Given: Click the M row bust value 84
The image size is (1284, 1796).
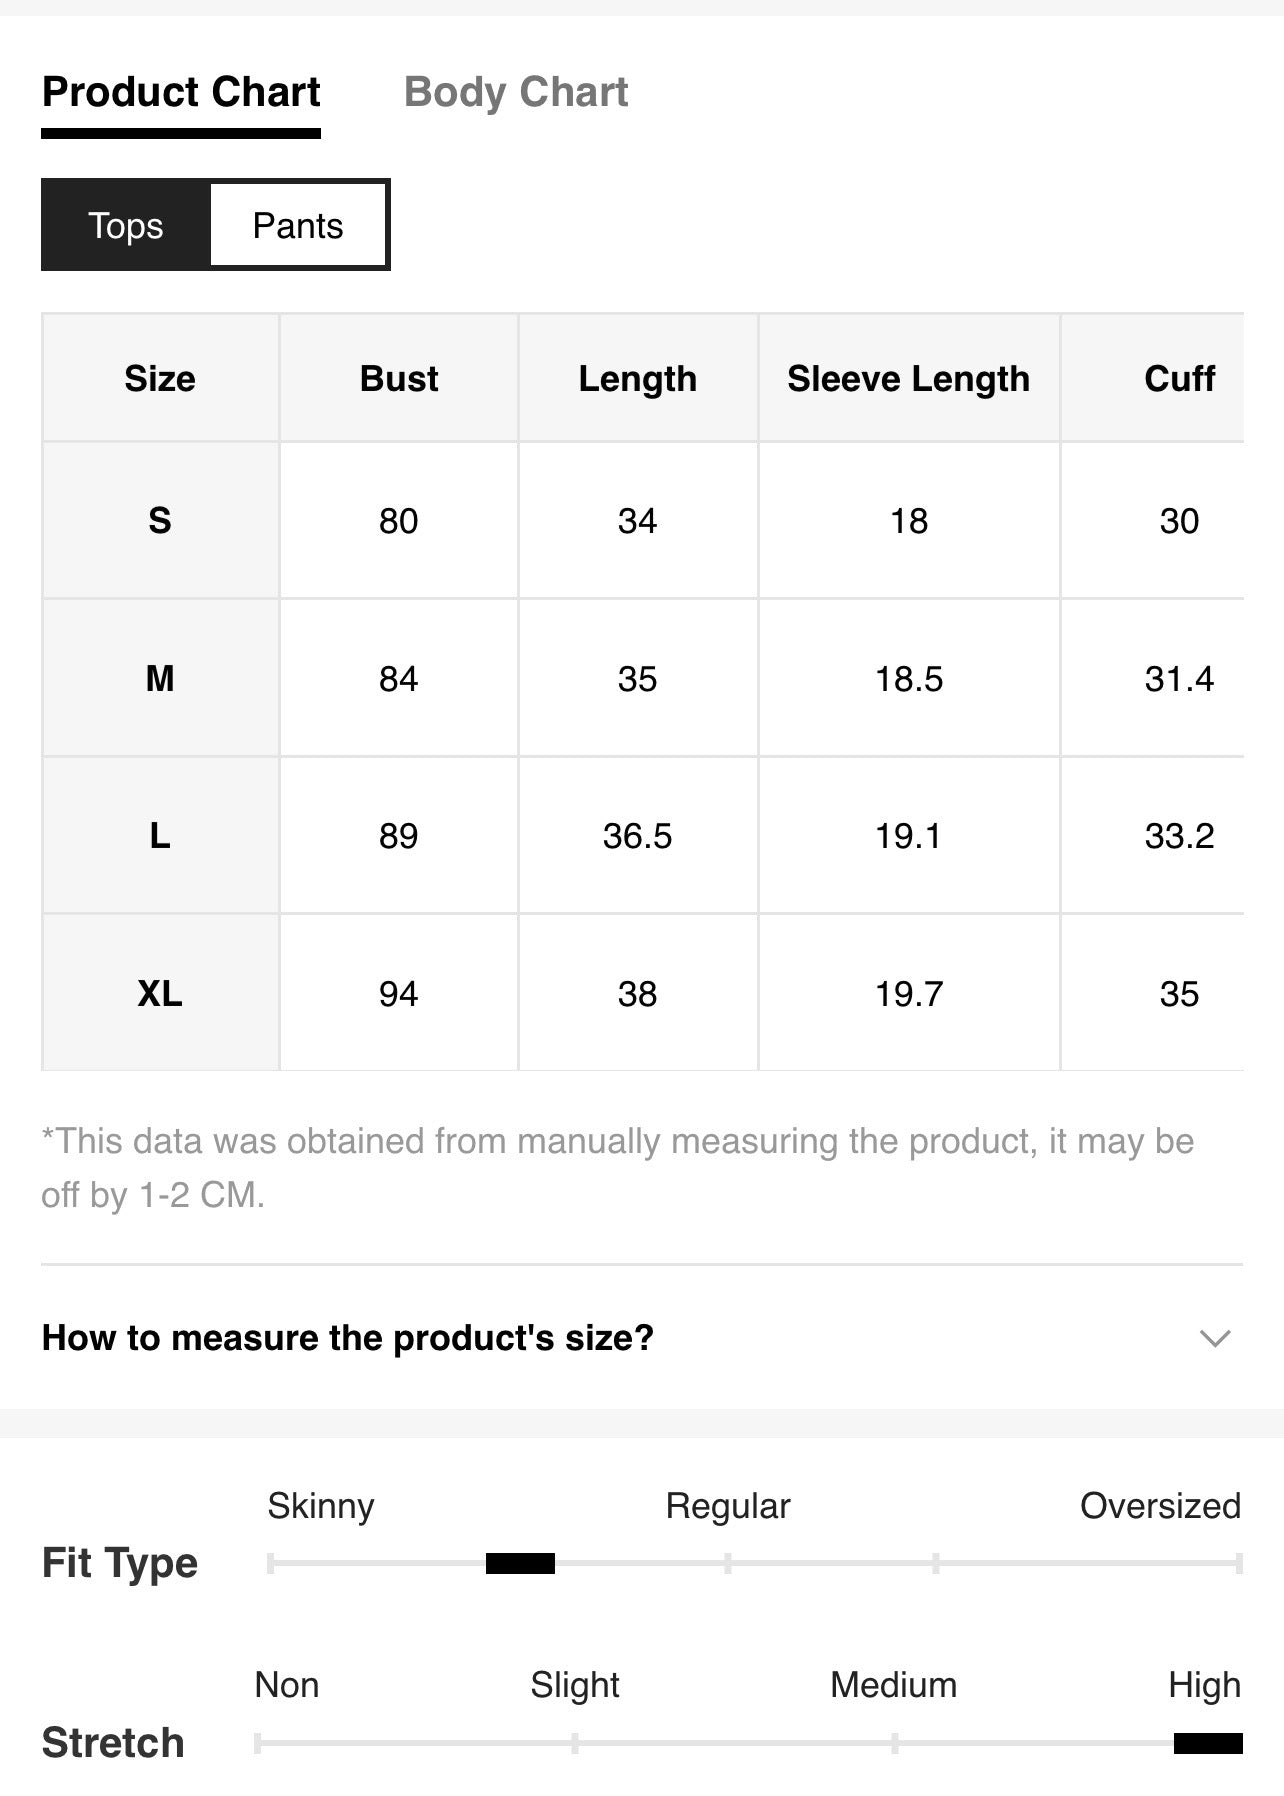Looking at the screenshot, I should 399,678.
